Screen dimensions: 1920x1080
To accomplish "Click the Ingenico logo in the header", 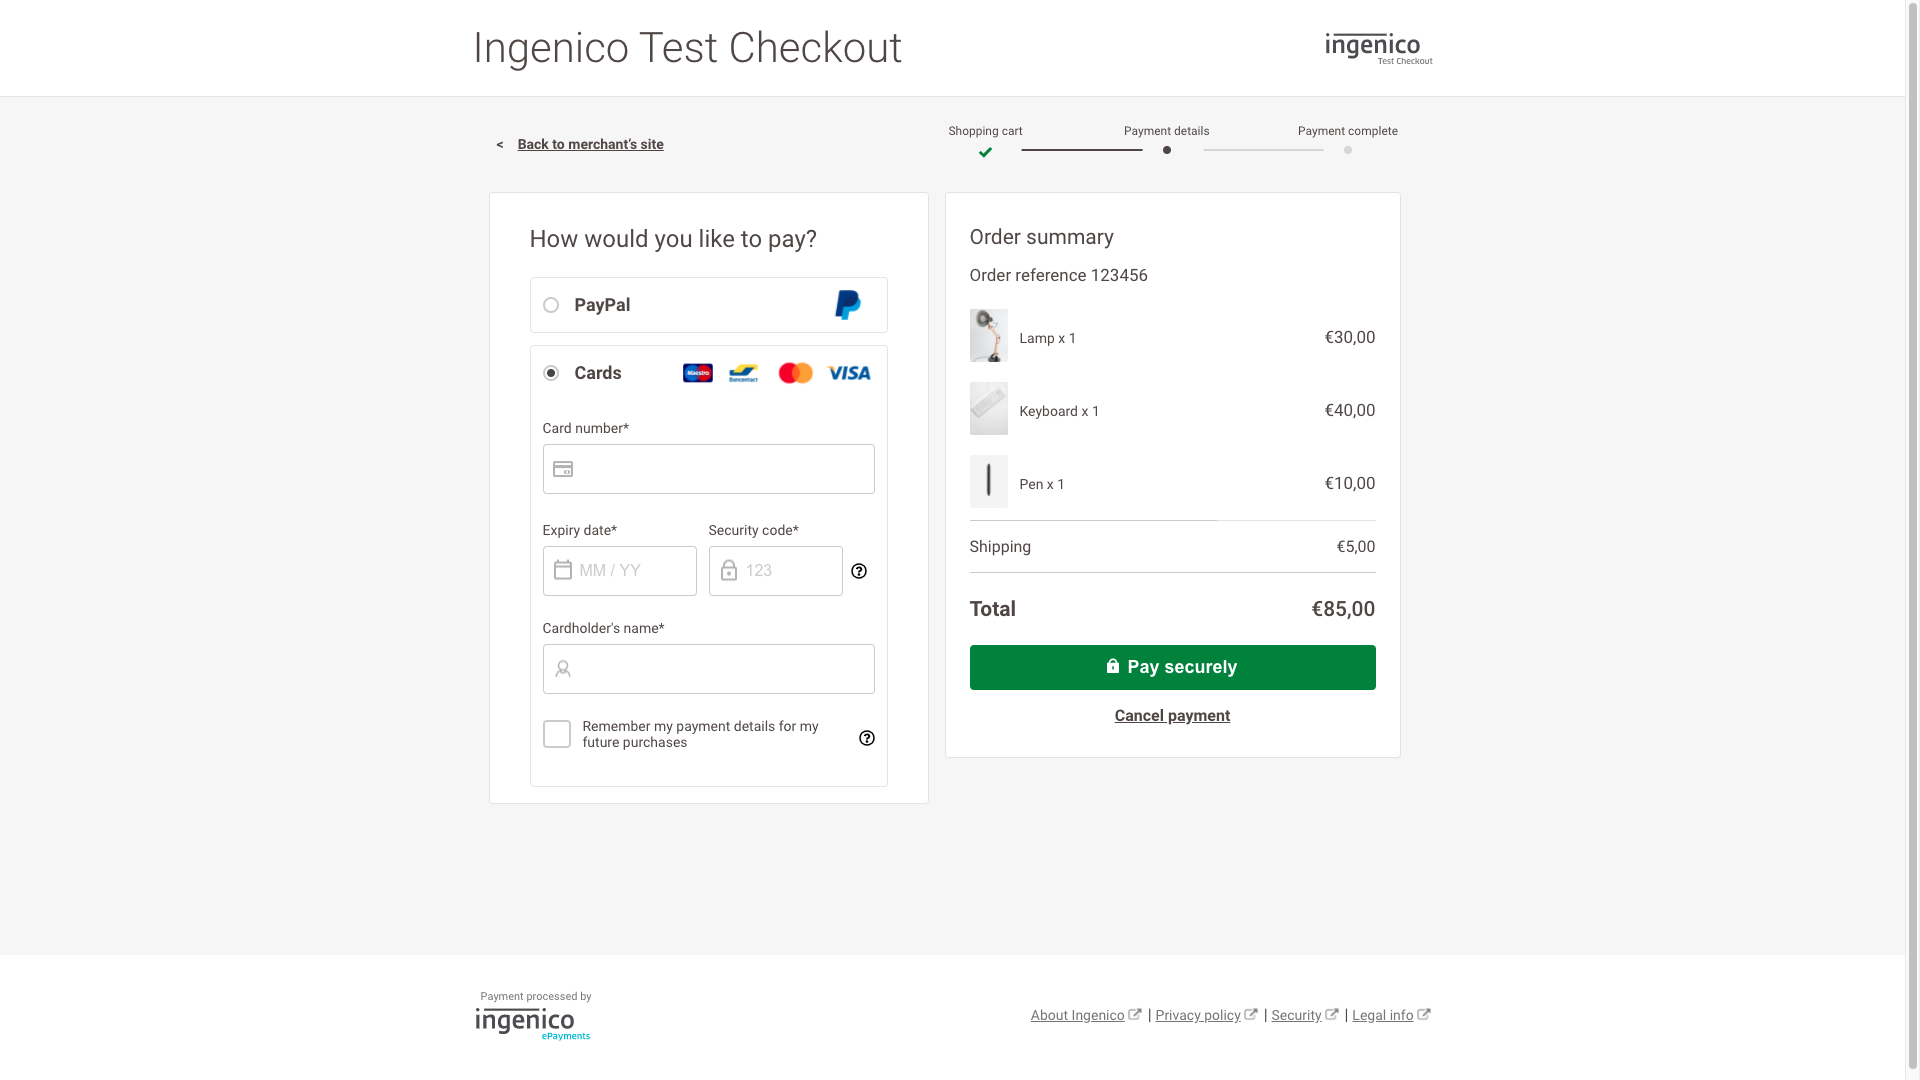I will 1378,47.
